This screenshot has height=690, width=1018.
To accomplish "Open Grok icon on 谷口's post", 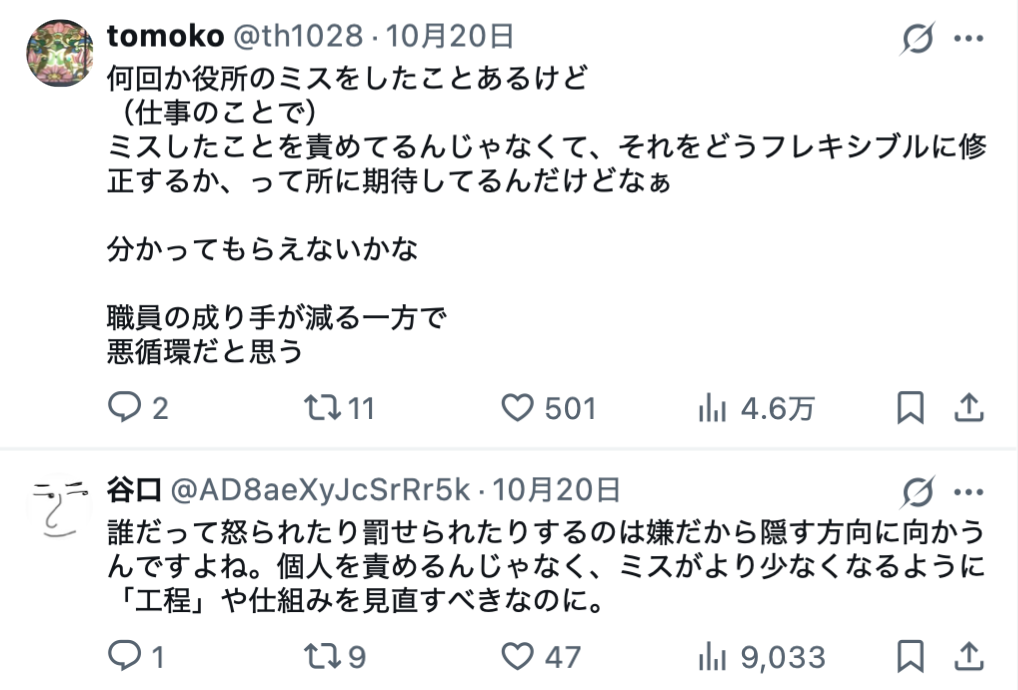I will pos(916,491).
